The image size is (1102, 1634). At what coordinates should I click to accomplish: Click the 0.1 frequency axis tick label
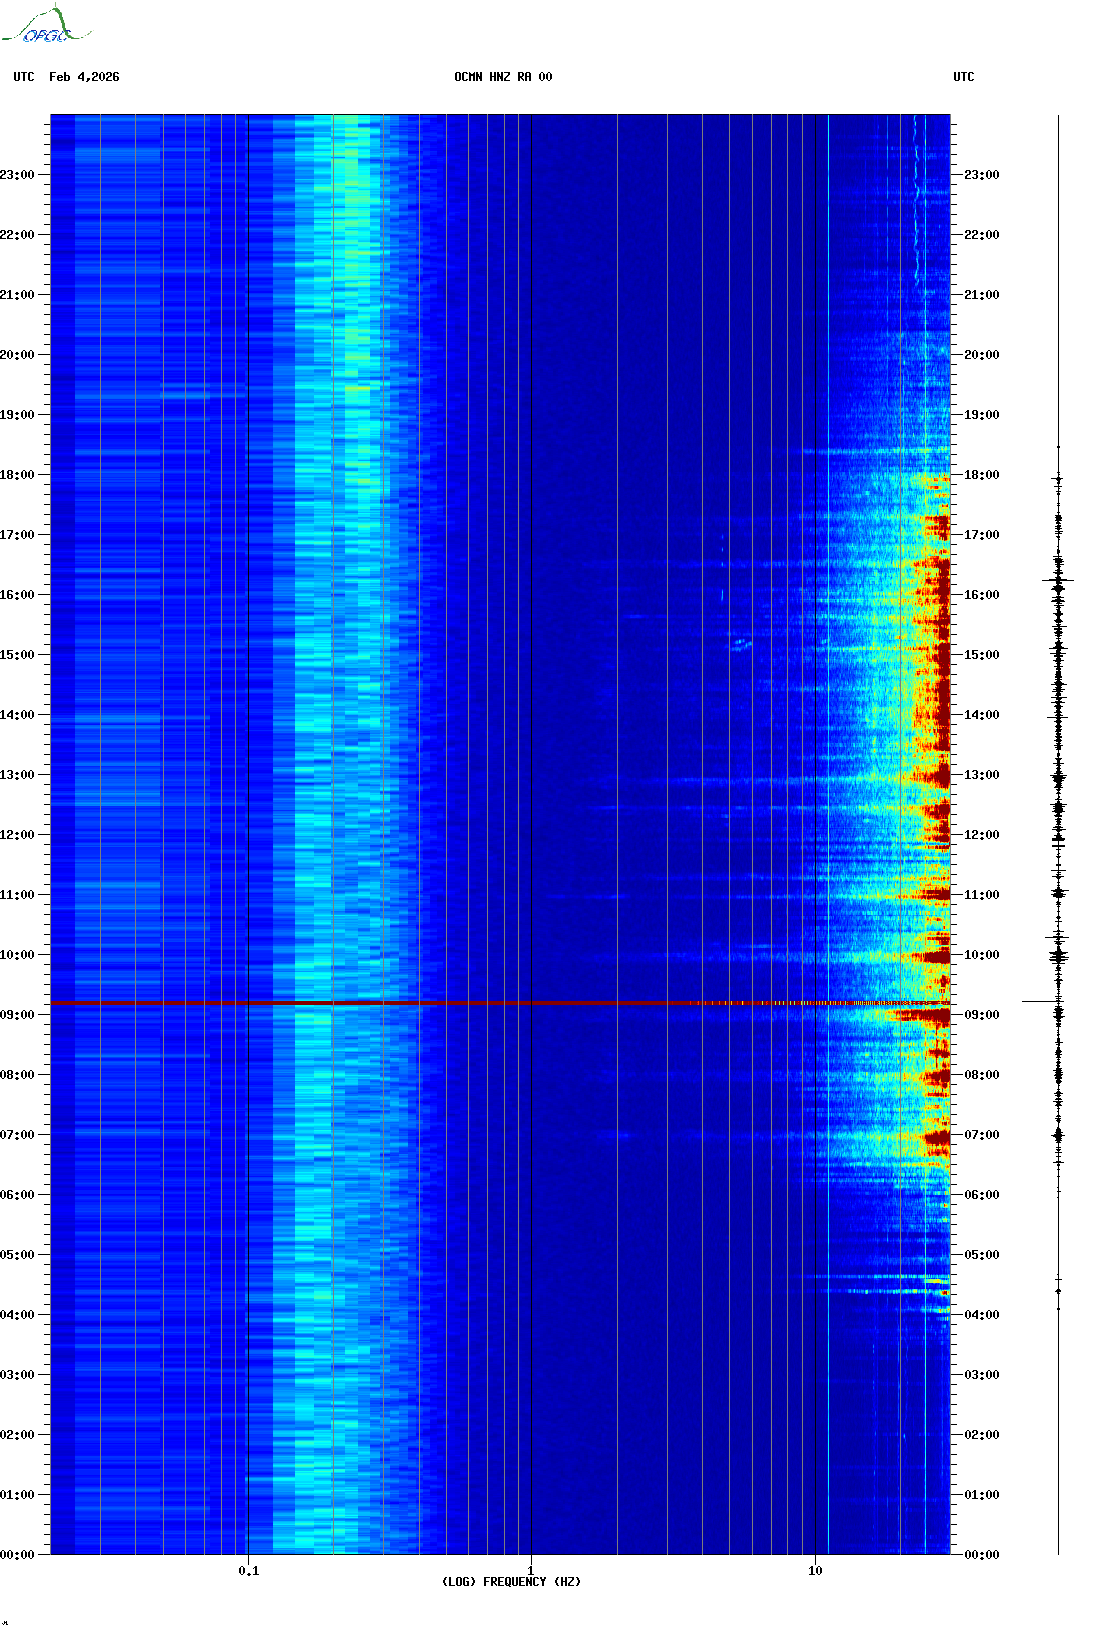(x=248, y=1570)
